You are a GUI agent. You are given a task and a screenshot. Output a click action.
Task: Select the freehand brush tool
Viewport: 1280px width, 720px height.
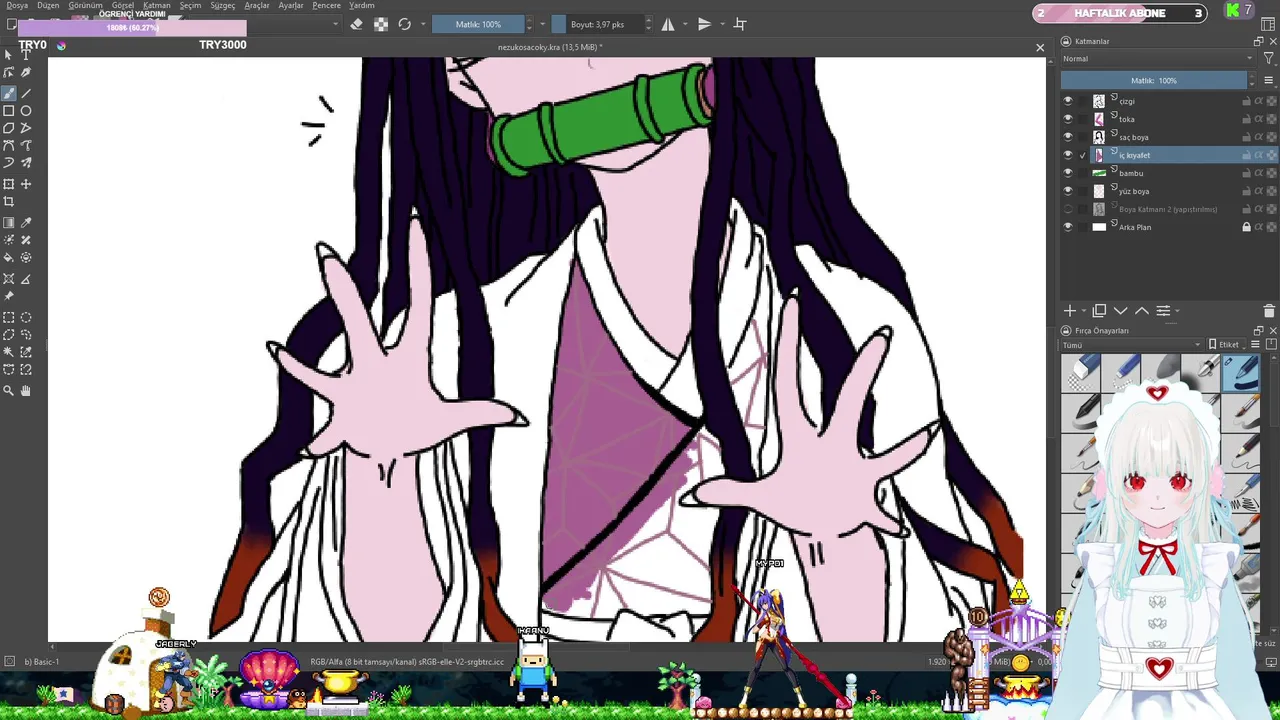(9, 93)
